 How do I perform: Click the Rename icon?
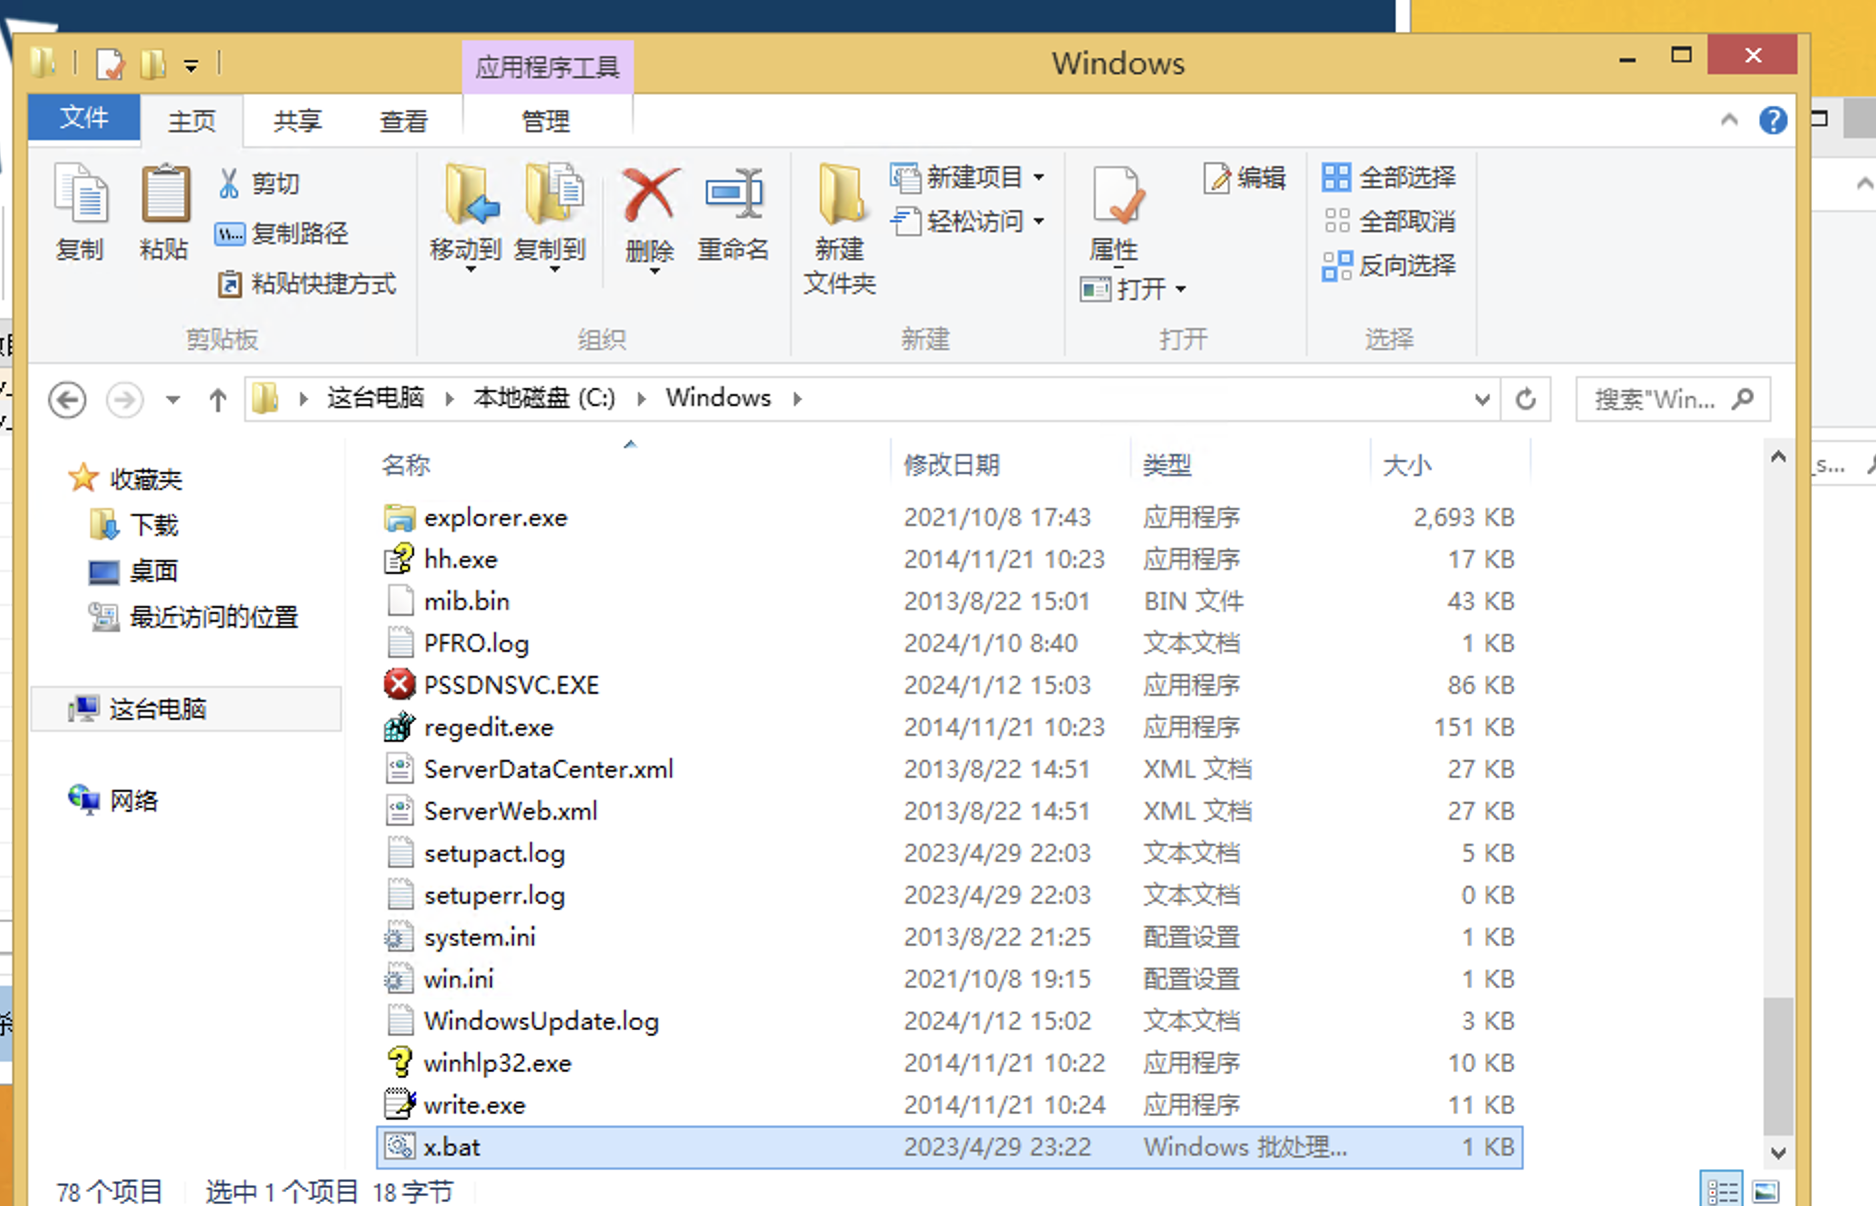point(733,194)
